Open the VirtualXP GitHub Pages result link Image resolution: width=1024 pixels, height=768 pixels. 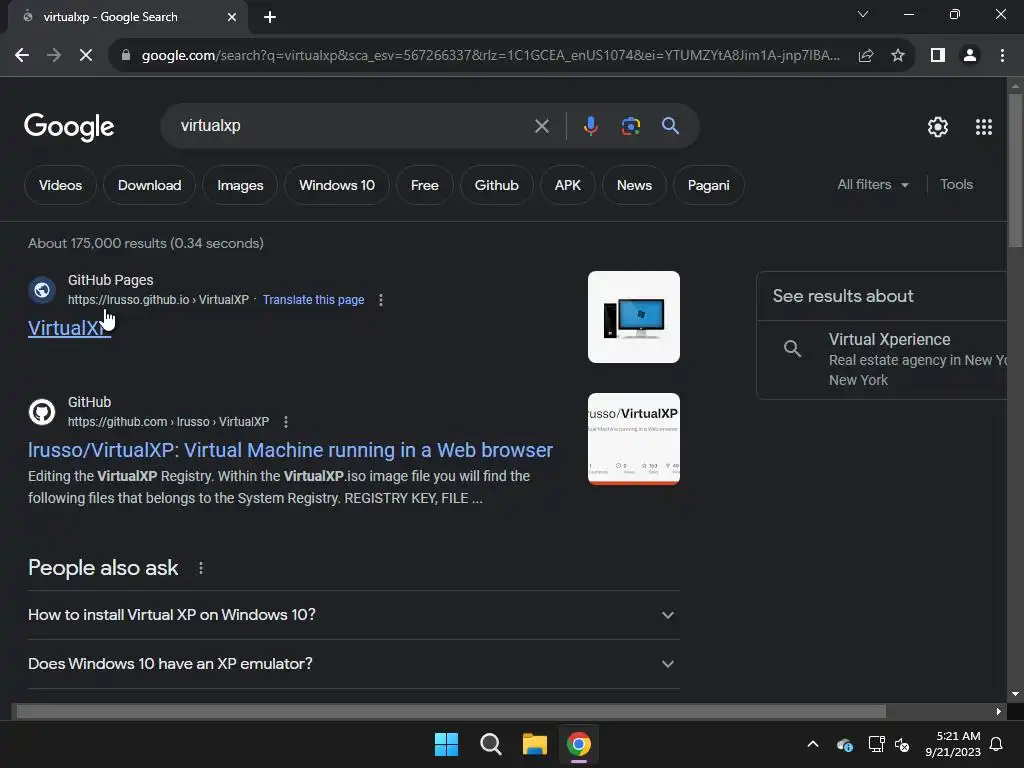point(69,328)
